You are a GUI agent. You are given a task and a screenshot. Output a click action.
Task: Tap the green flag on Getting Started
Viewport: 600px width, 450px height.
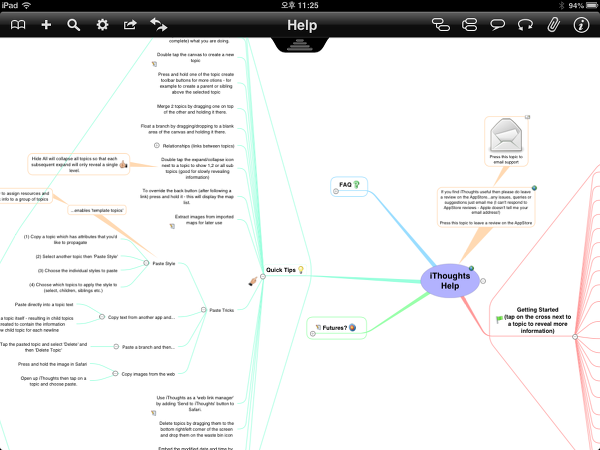(x=499, y=319)
